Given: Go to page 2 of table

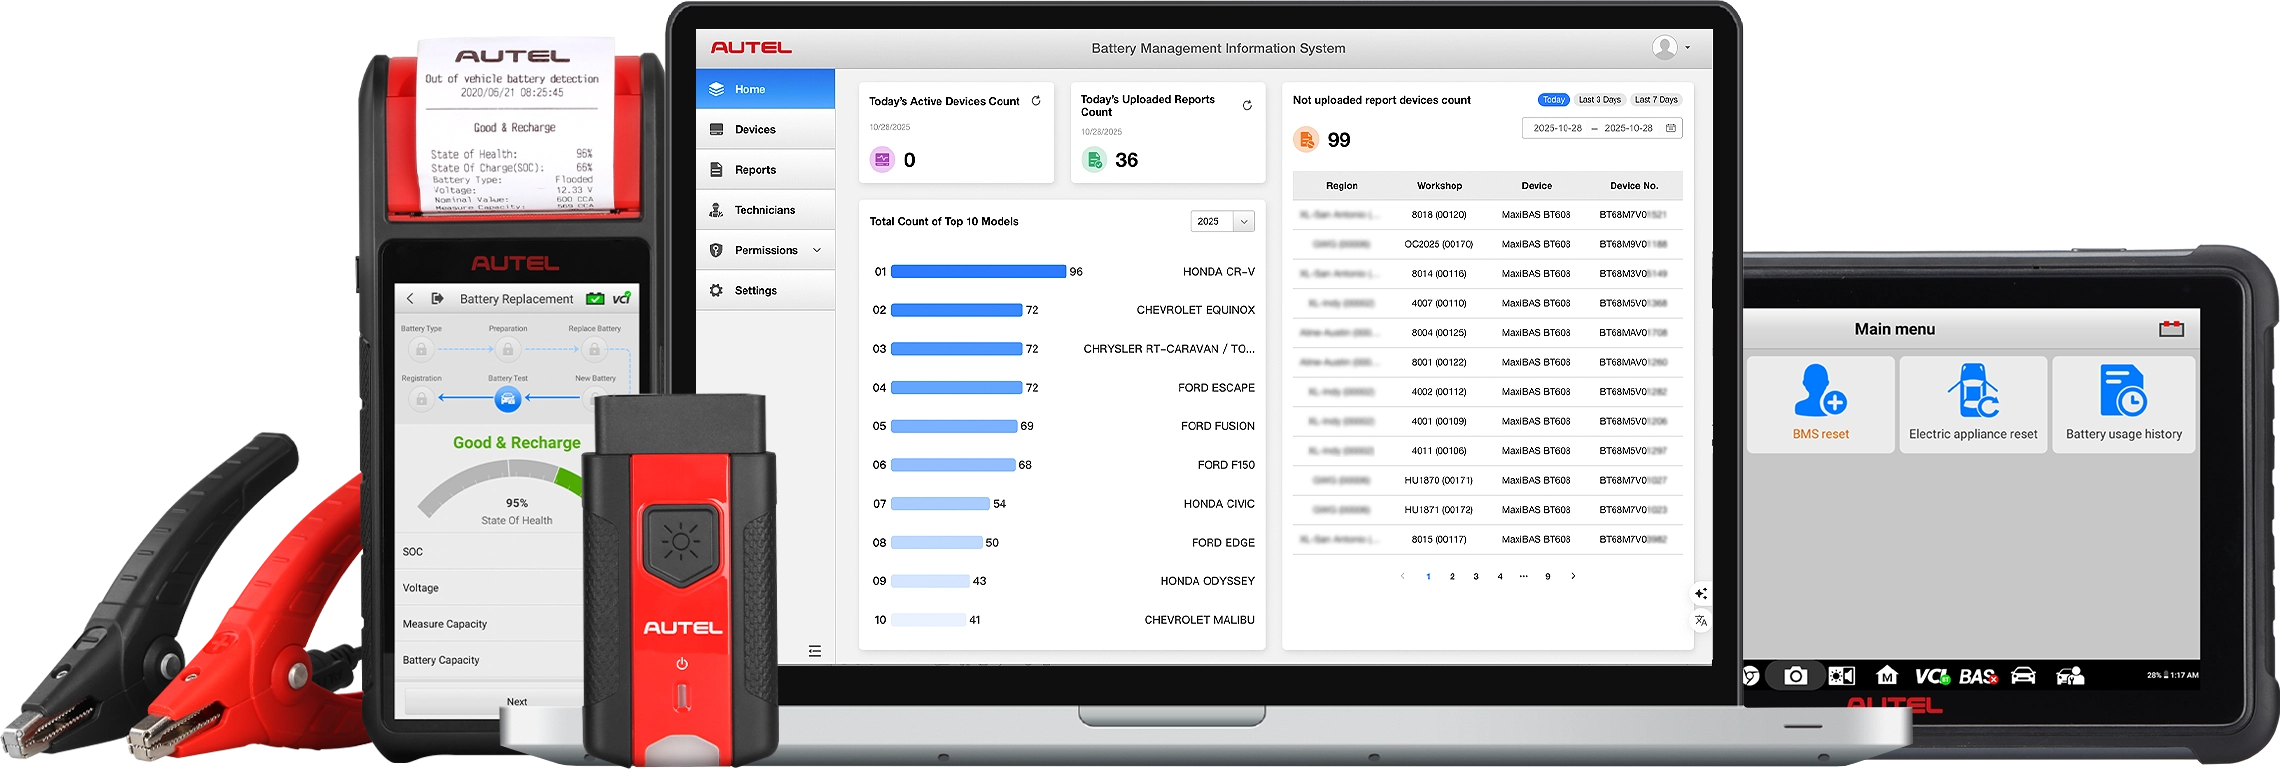Looking at the screenshot, I should point(1452,577).
